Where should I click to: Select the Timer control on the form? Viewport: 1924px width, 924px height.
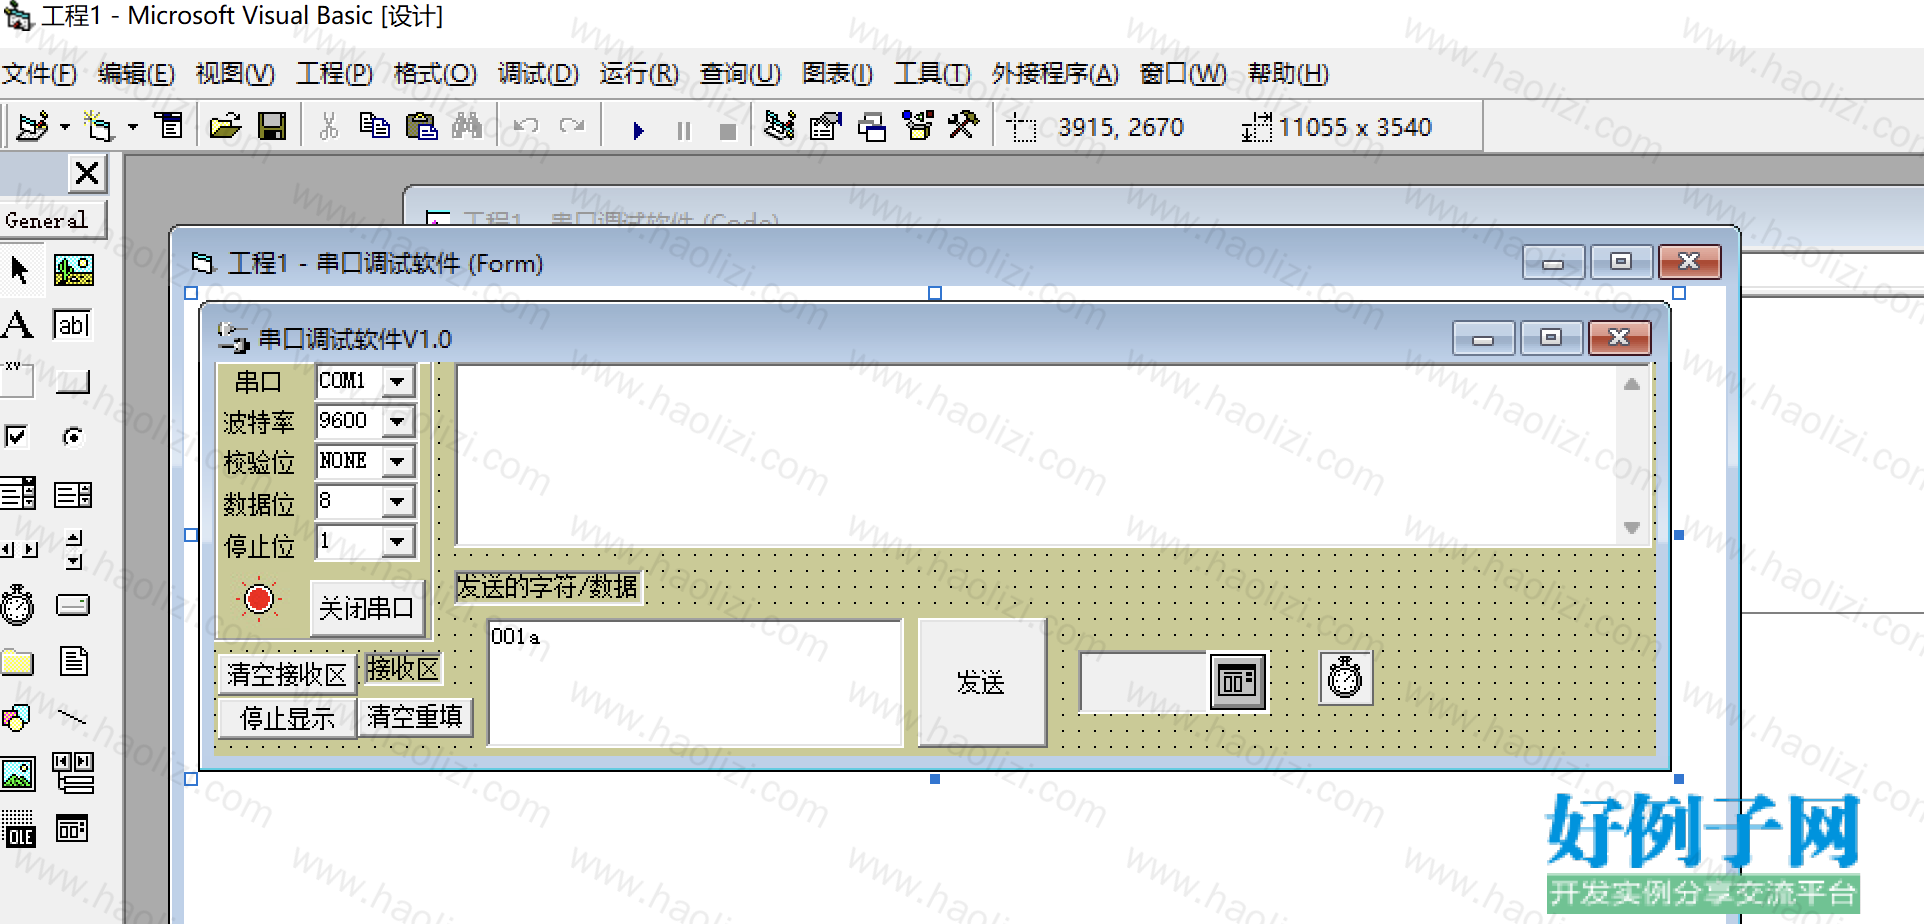[1345, 678]
